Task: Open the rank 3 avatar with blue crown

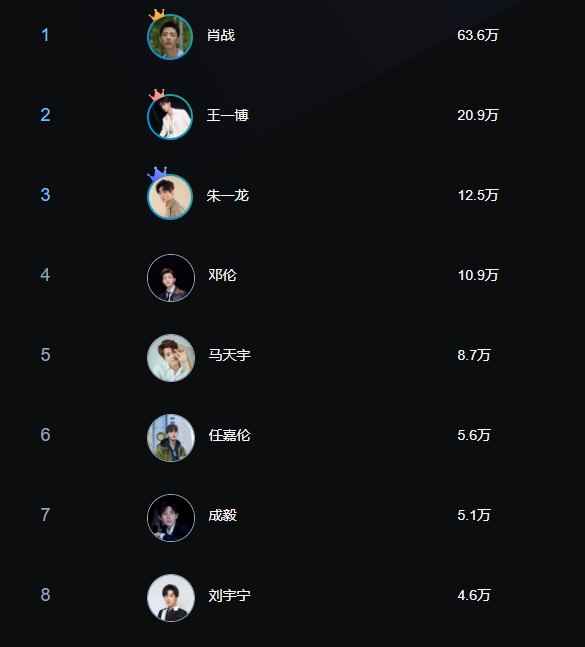Action: [170, 197]
